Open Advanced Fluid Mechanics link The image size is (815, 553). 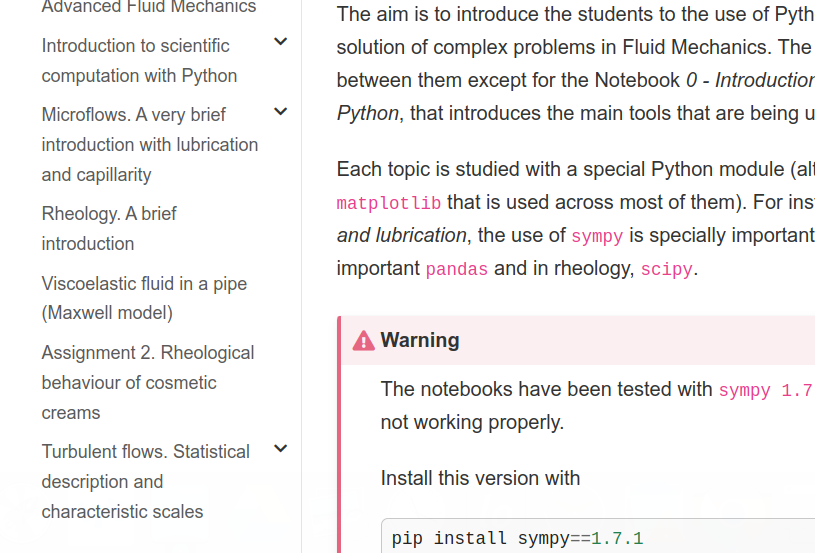(x=149, y=7)
